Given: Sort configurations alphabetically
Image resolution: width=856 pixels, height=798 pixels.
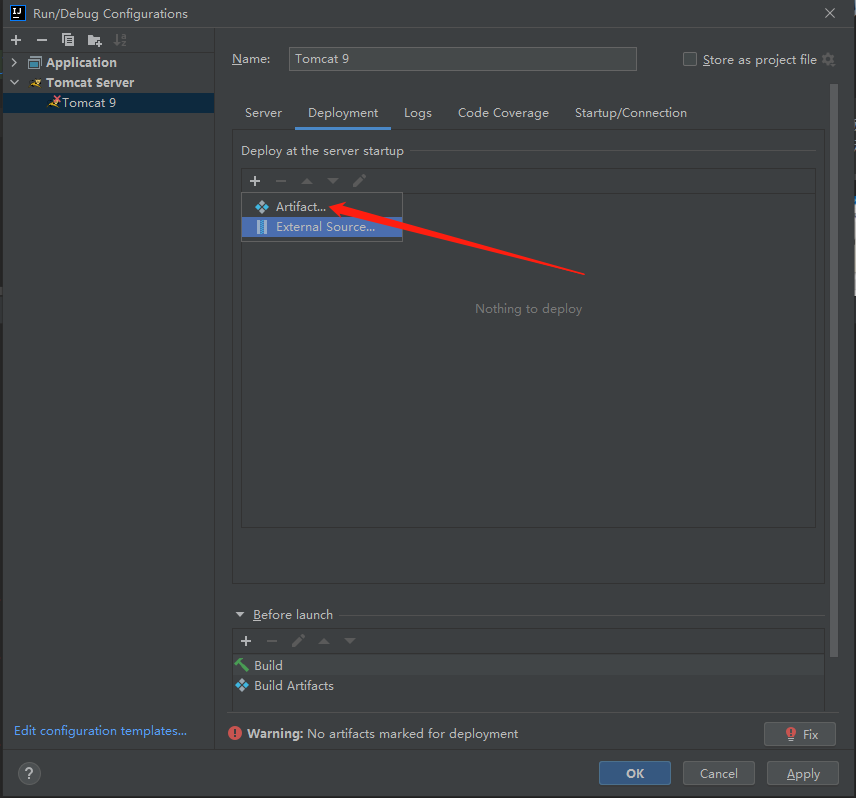Looking at the screenshot, I should coord(120,40).
